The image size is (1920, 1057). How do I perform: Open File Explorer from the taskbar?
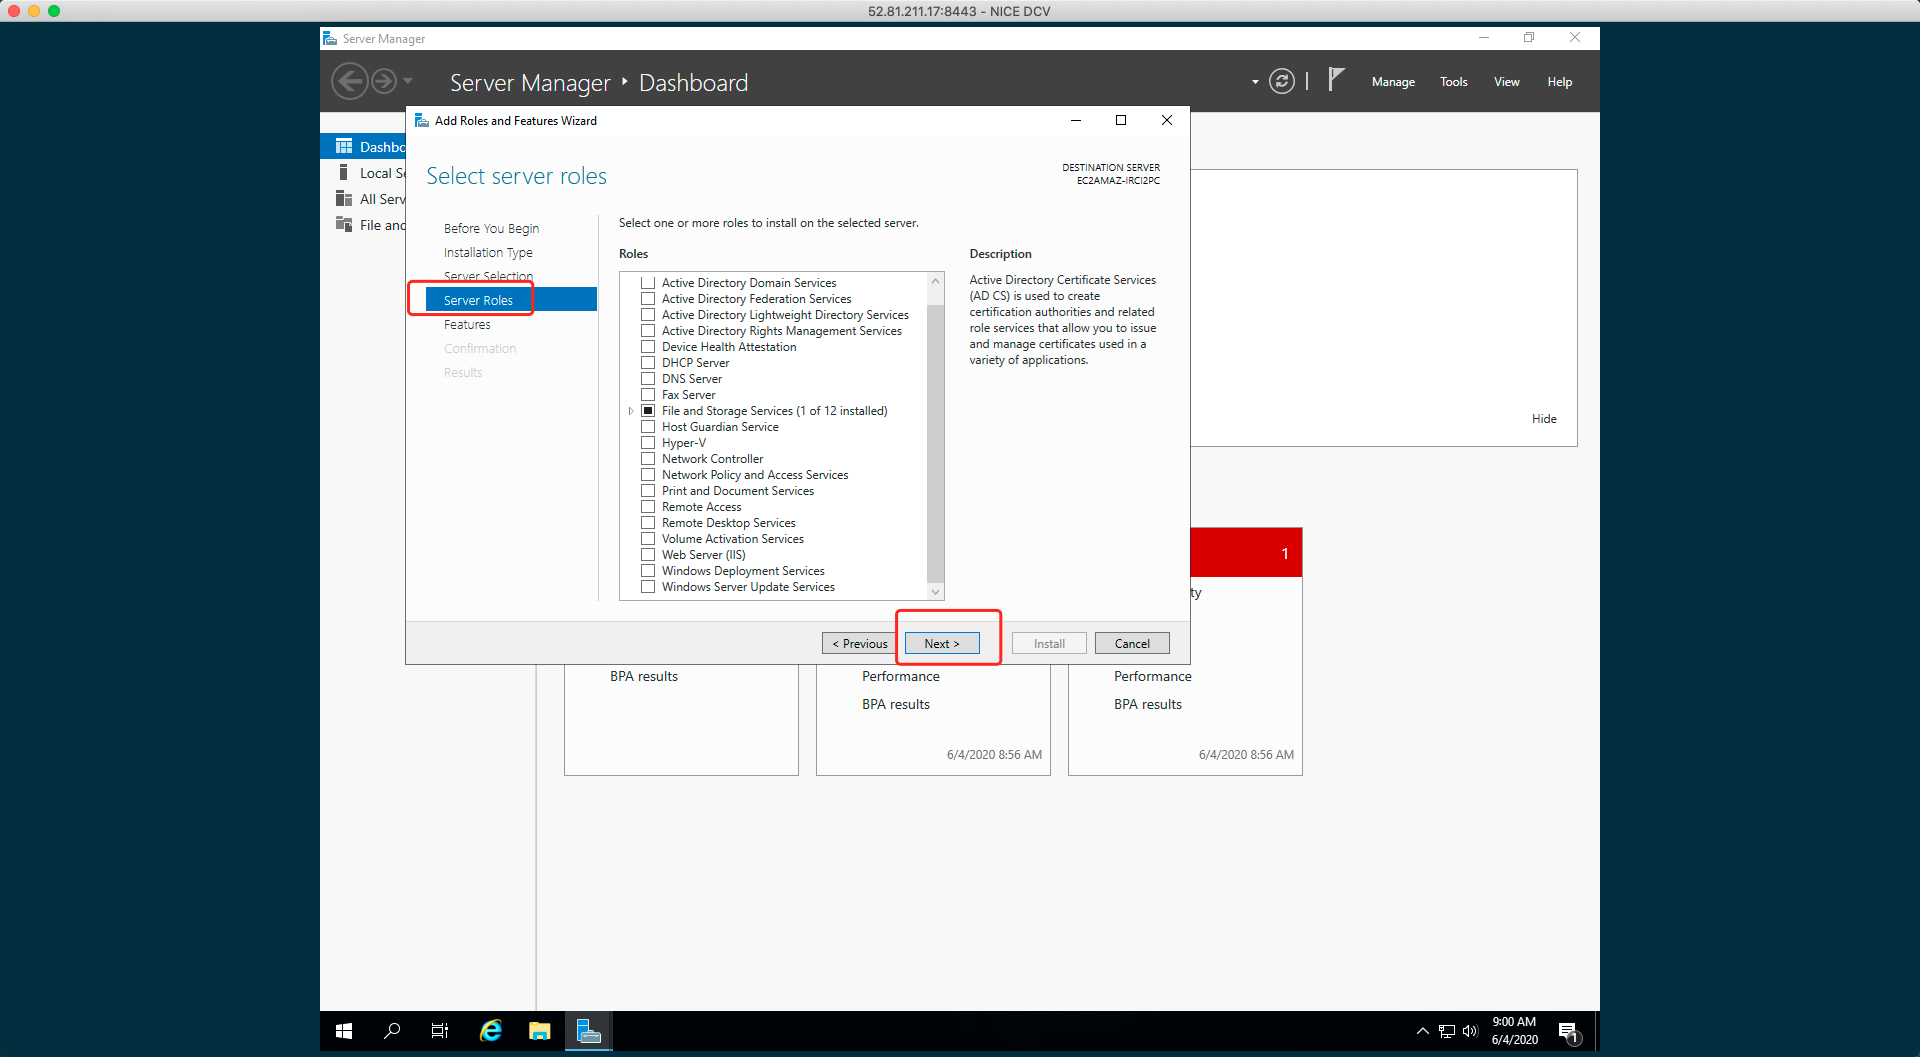pos(540,1030)
